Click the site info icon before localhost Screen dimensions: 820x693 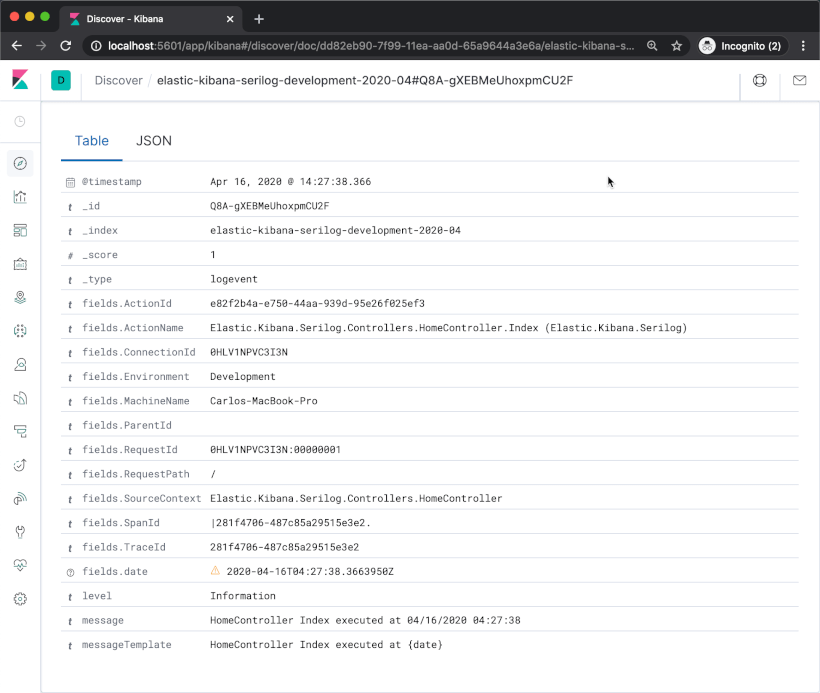click(x=96, y=46)
